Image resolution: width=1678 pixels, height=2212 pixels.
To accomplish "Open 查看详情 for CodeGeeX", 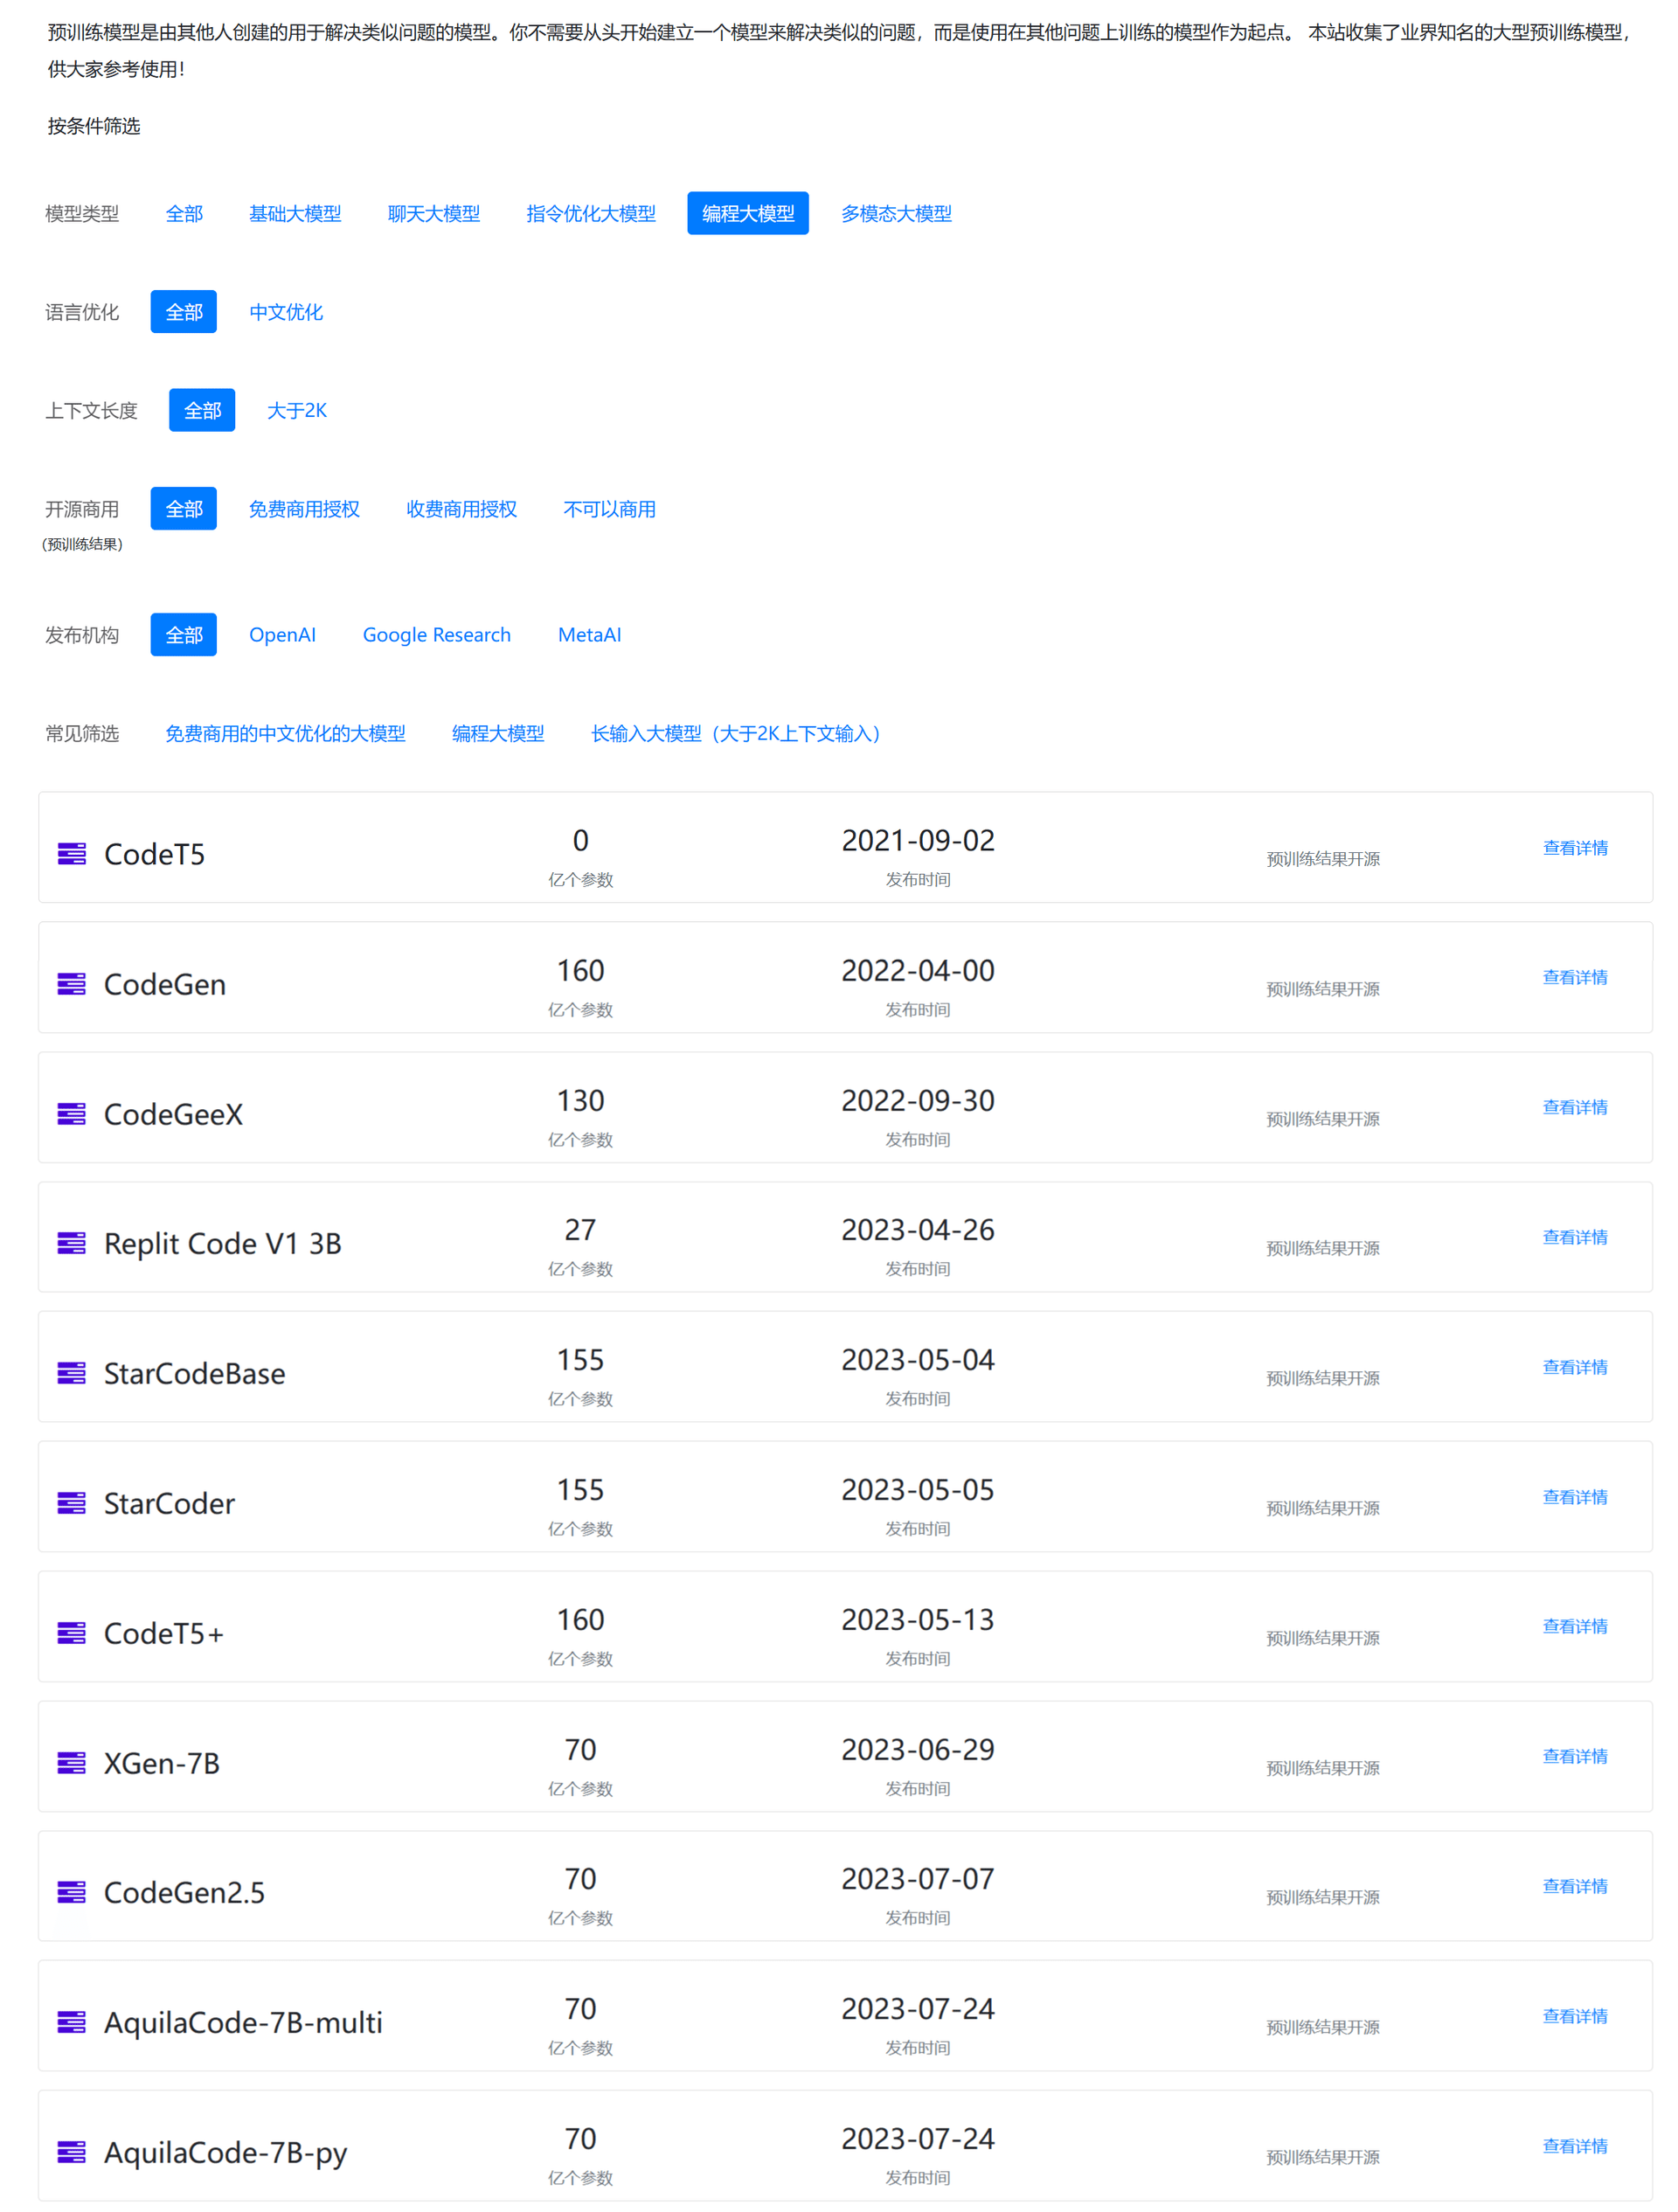I will tap(1575, 1107).
